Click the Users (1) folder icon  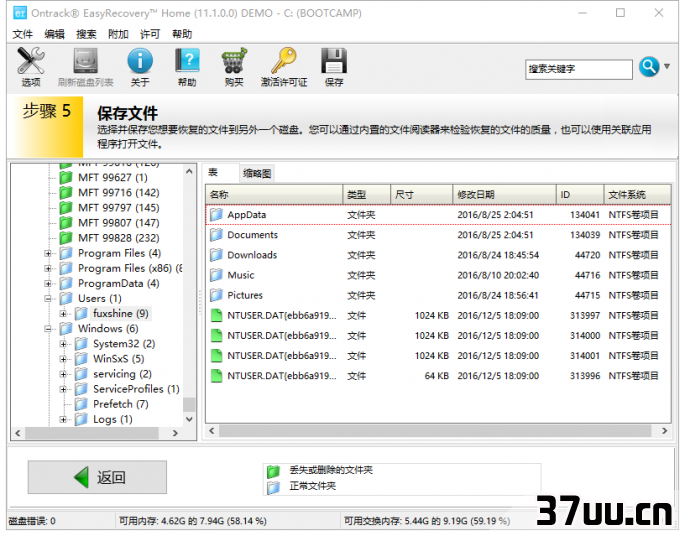pos(66,299)
